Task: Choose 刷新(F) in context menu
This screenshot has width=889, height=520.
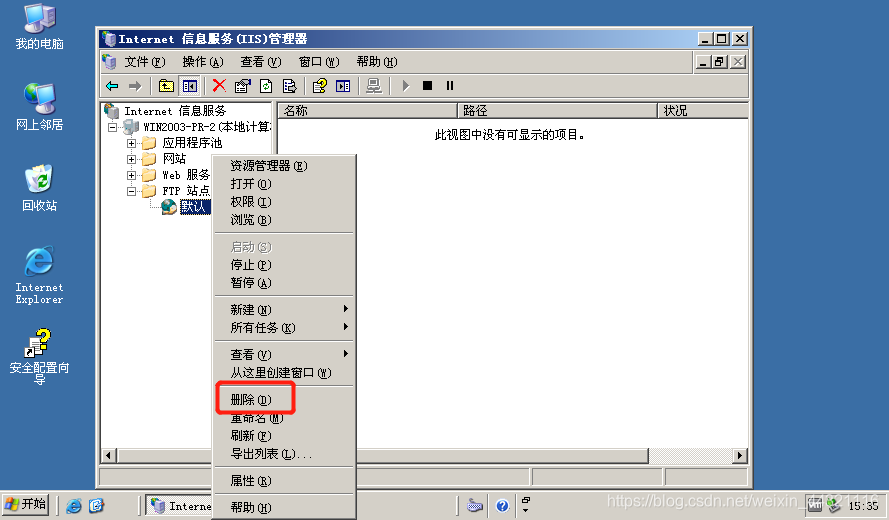Action: (x=284, y=436)
